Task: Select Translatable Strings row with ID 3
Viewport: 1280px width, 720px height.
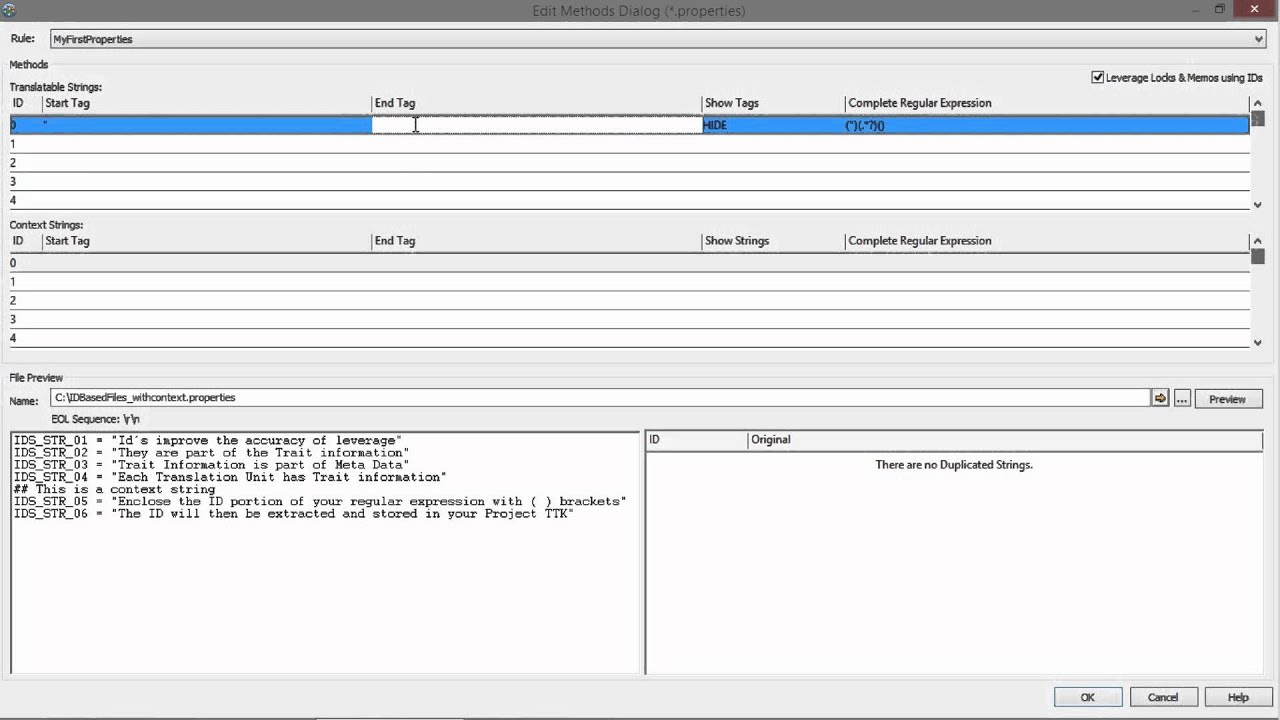Action: [629, 182]
